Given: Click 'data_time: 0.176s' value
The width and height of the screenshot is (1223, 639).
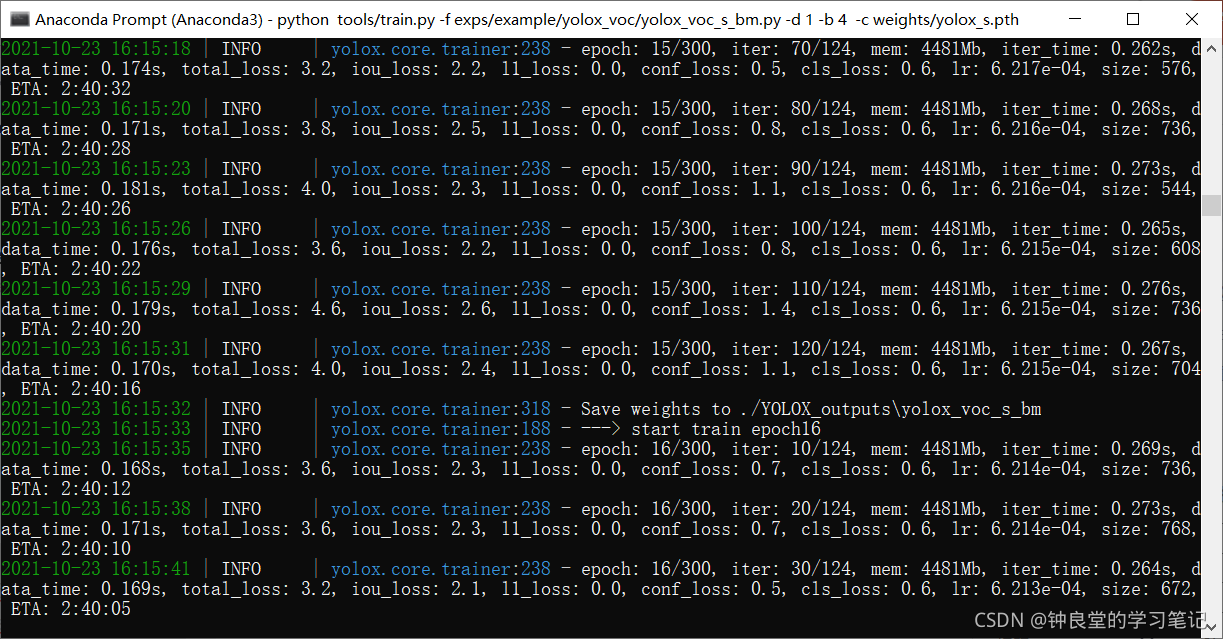Looking at the screenshot, I should tap(86, 249).
